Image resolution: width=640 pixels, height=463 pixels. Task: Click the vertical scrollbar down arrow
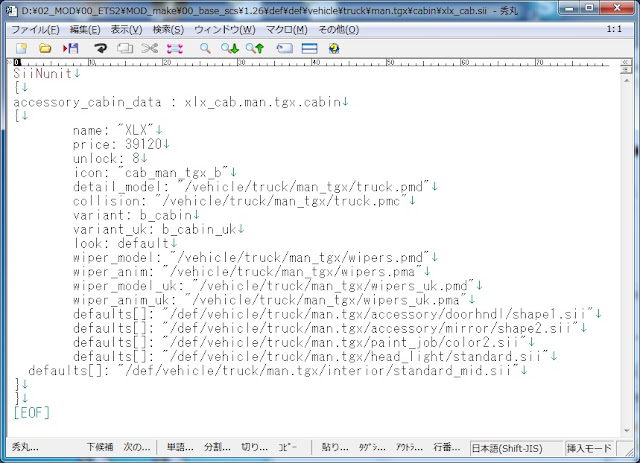(x=627, y=430)
